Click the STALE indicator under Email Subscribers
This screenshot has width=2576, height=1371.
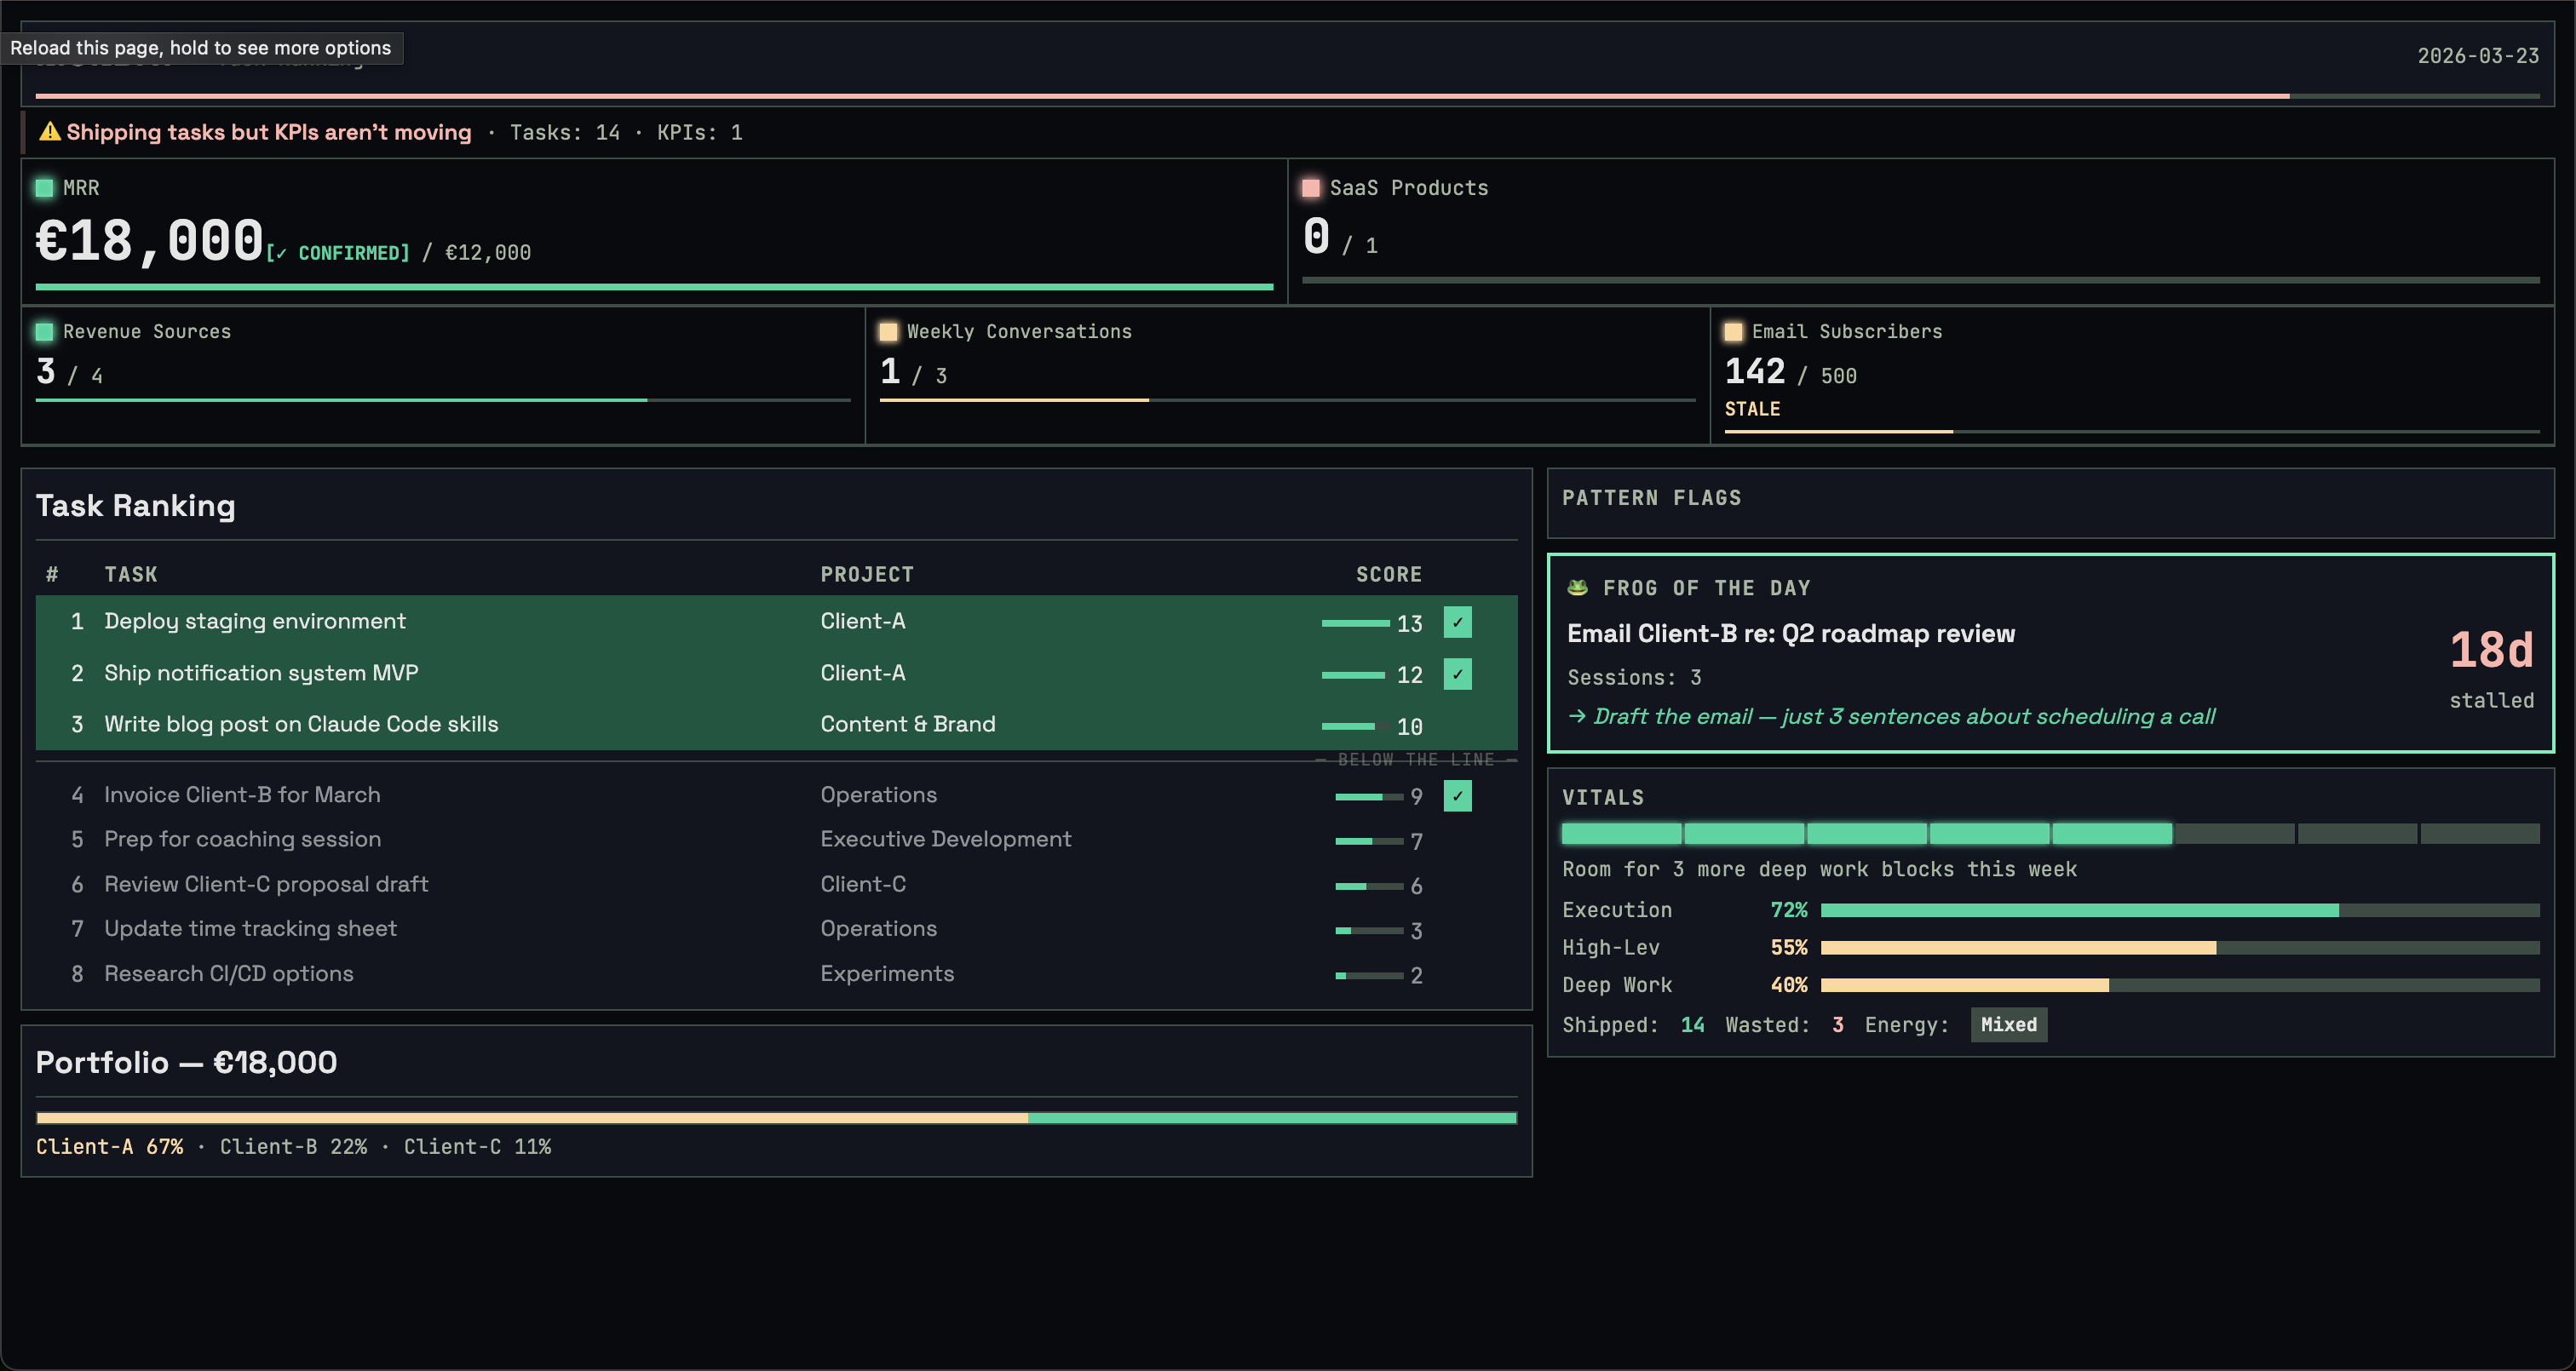pyautogui.click(x=1752, y=409)
